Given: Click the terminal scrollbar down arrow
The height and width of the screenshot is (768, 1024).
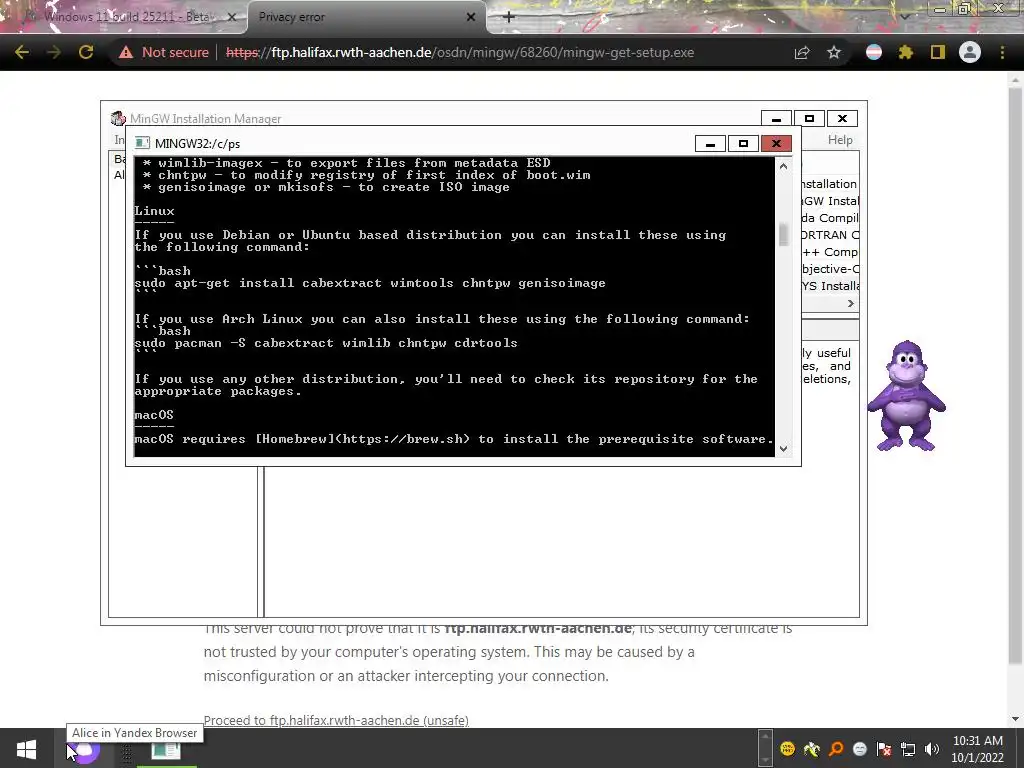Looking at the screenshot, I should (783, 449).
